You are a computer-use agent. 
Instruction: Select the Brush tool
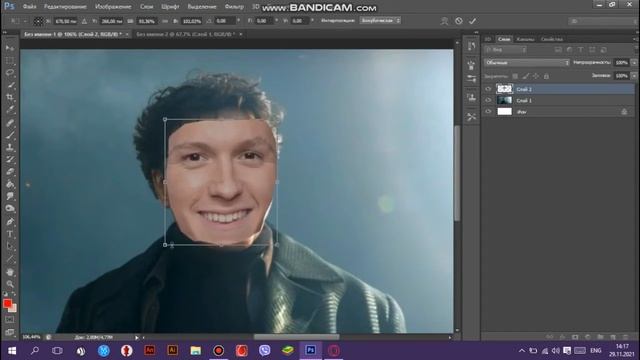click(10, 135)
